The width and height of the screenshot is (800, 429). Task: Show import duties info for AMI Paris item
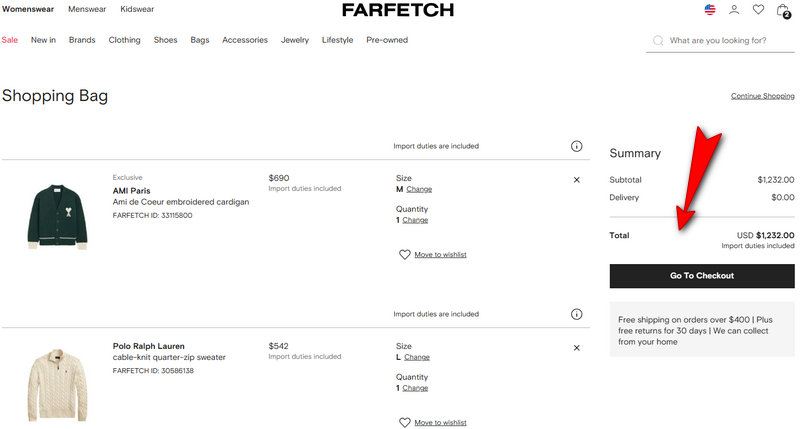[x=576, y=146]
